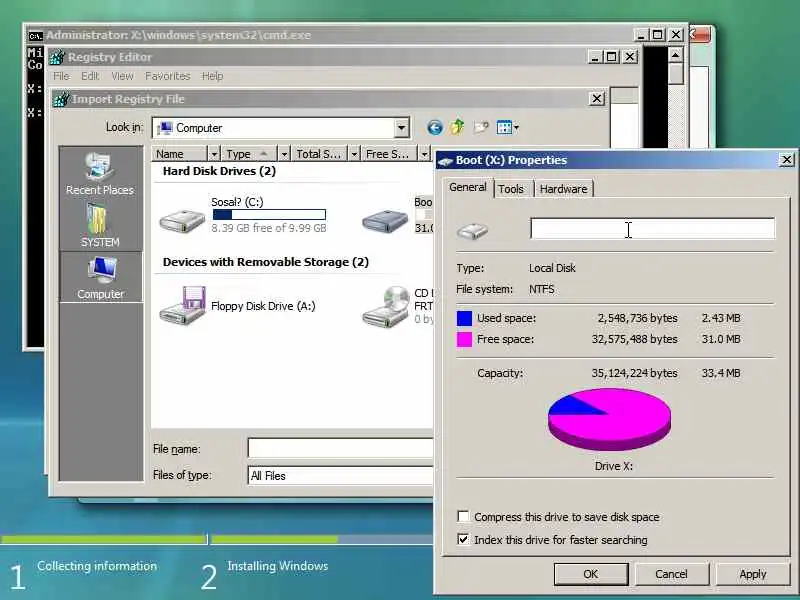Click the cmd.exe window title icon

coord(35,36)
